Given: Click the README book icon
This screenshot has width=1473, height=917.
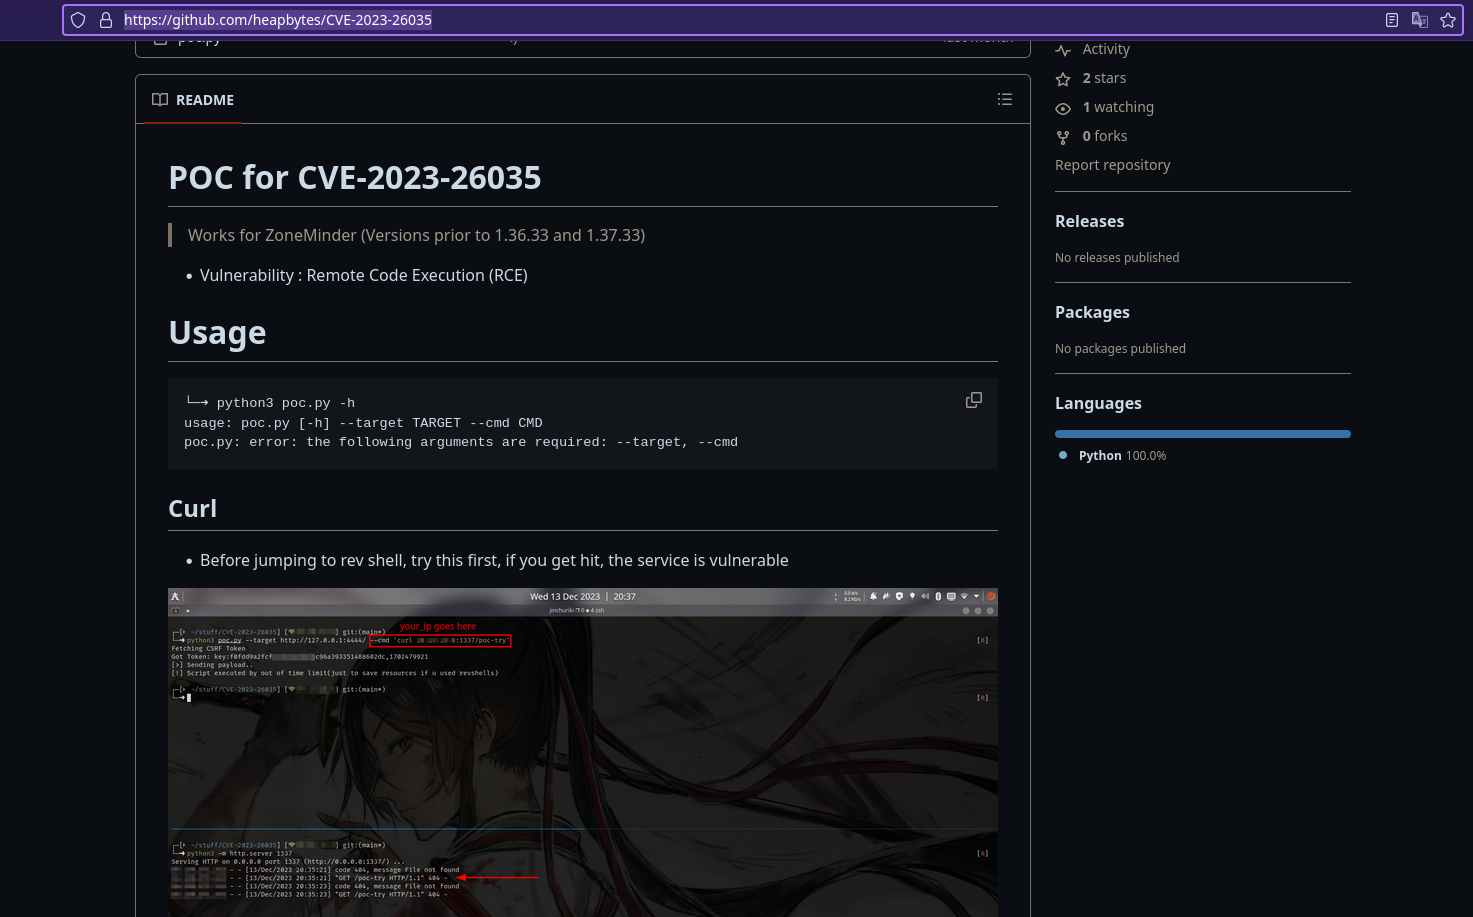Looking at the screenshot, I should coord(160,100).
